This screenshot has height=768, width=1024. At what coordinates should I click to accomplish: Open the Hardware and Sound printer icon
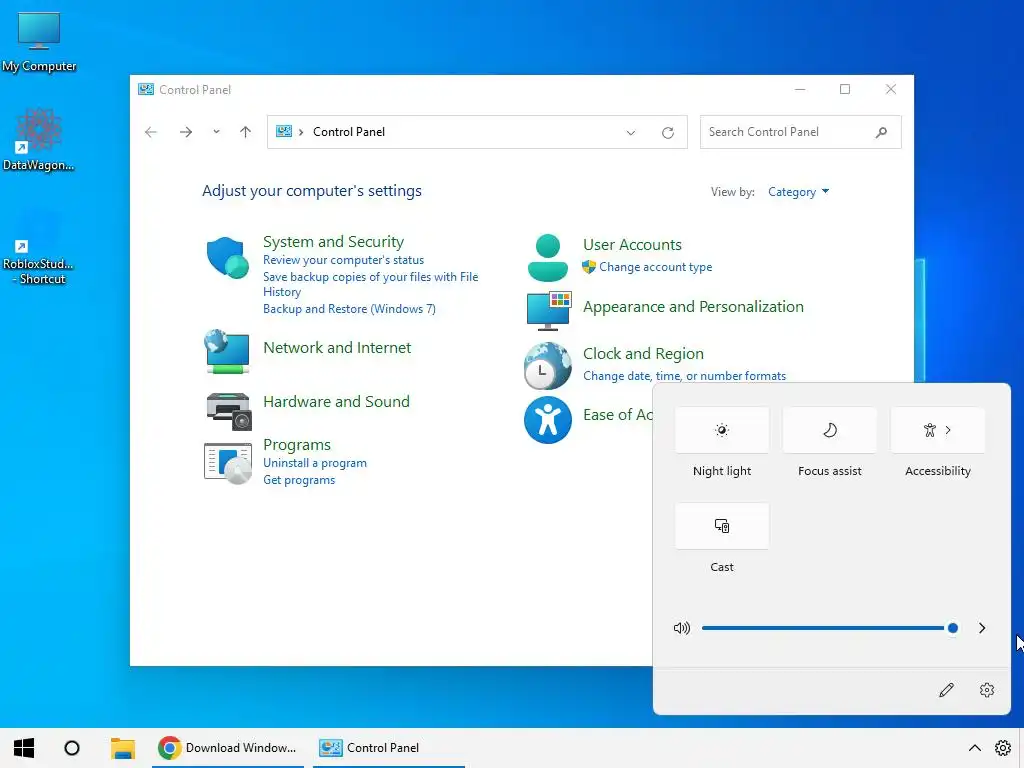[229, 411]
